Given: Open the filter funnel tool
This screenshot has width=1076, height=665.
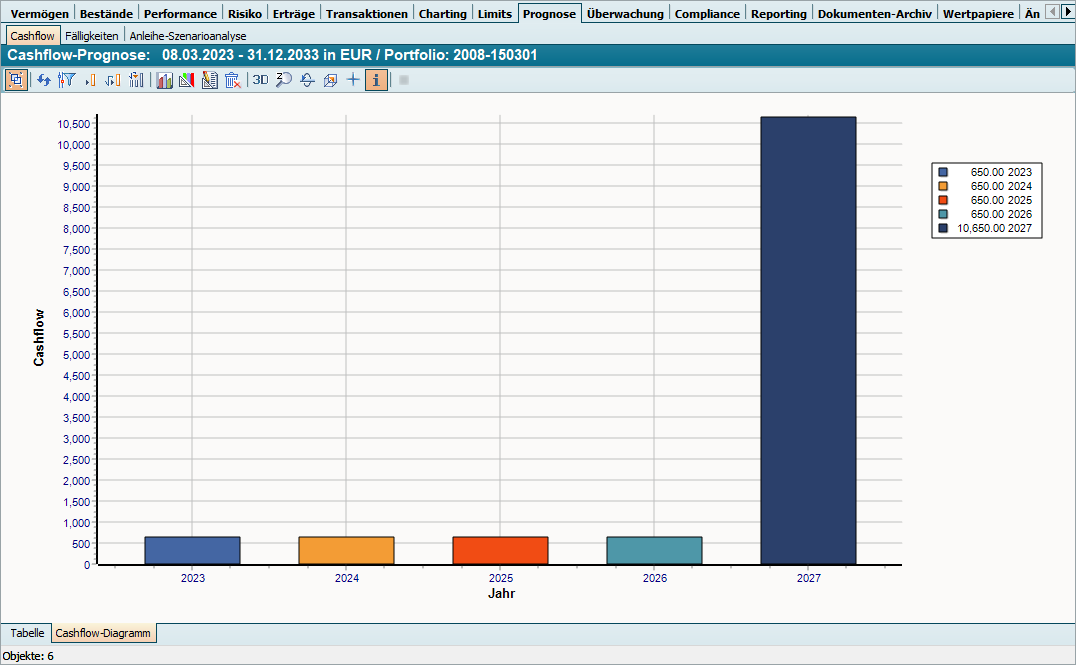Looking at the screenshot, I should tap(67, 80).
